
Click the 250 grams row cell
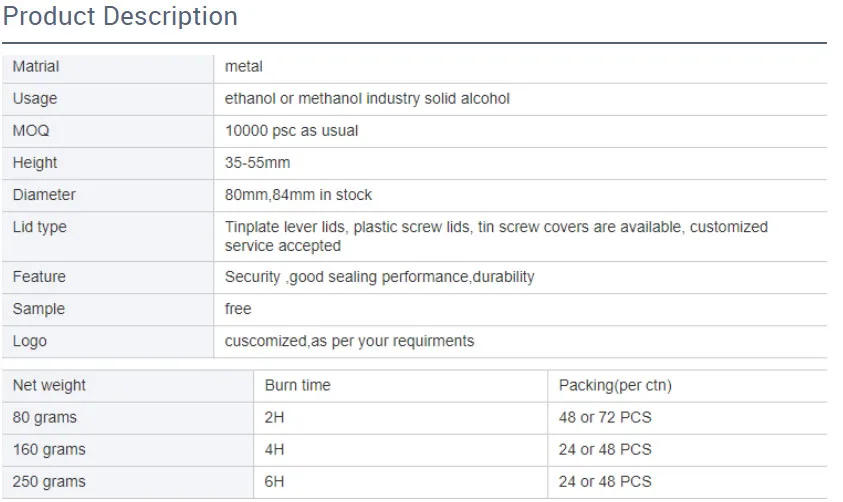[x=49, y=482]
